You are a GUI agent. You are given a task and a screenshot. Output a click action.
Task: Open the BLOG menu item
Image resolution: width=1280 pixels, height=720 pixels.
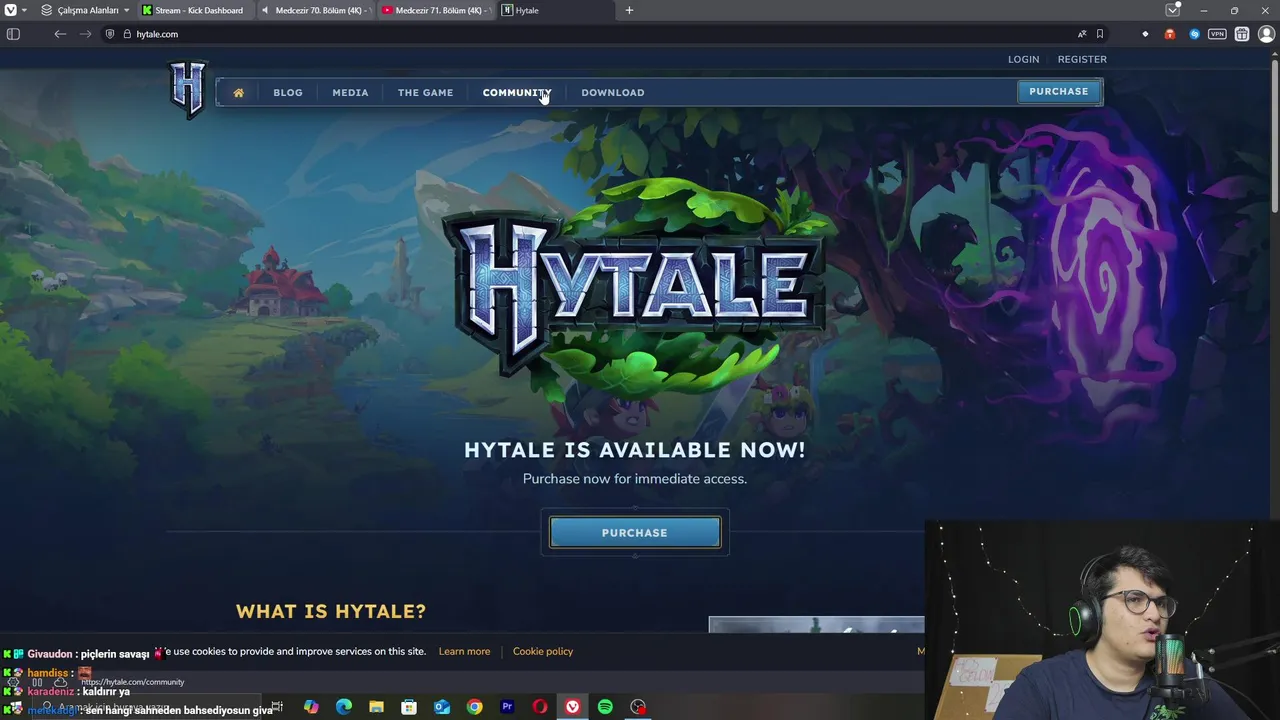[x=288, y=93]
